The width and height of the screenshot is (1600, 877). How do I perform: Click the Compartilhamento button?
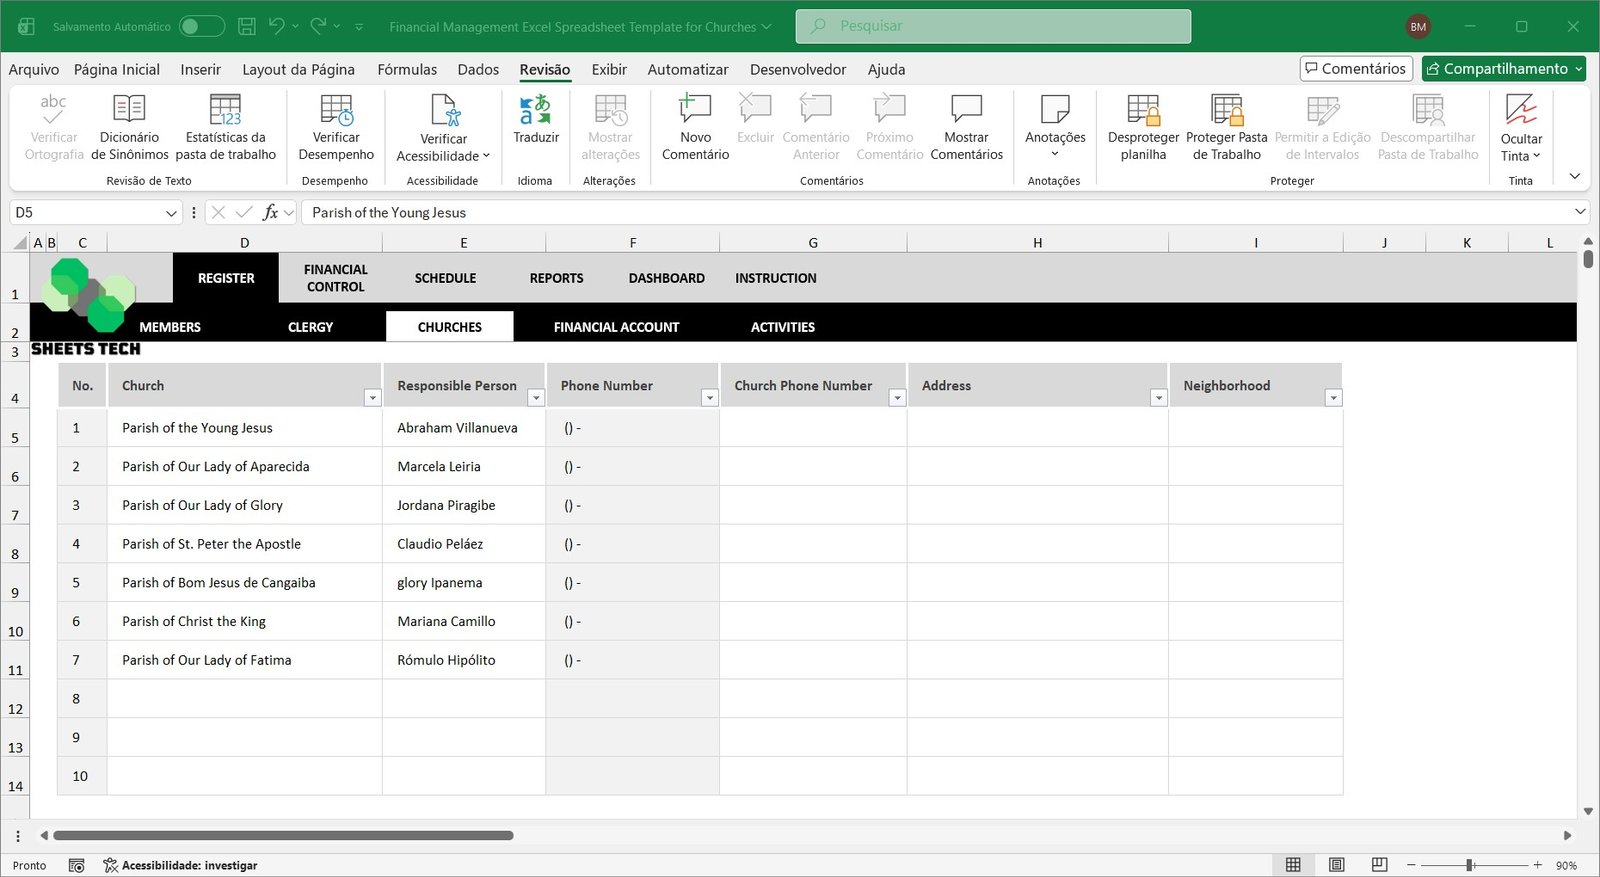[x=1503, y=68]
